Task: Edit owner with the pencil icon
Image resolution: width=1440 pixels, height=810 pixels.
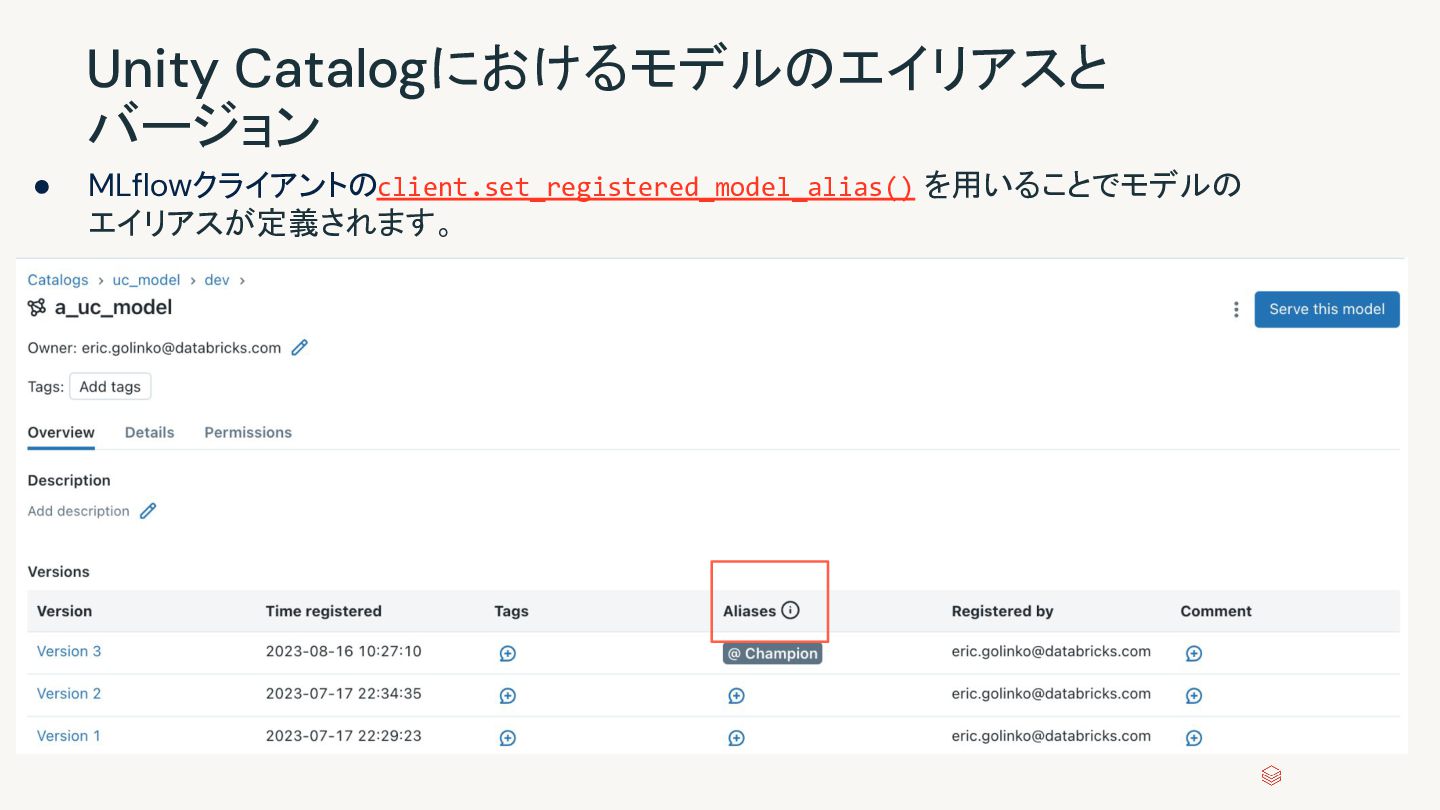Action: coord(299,348)
